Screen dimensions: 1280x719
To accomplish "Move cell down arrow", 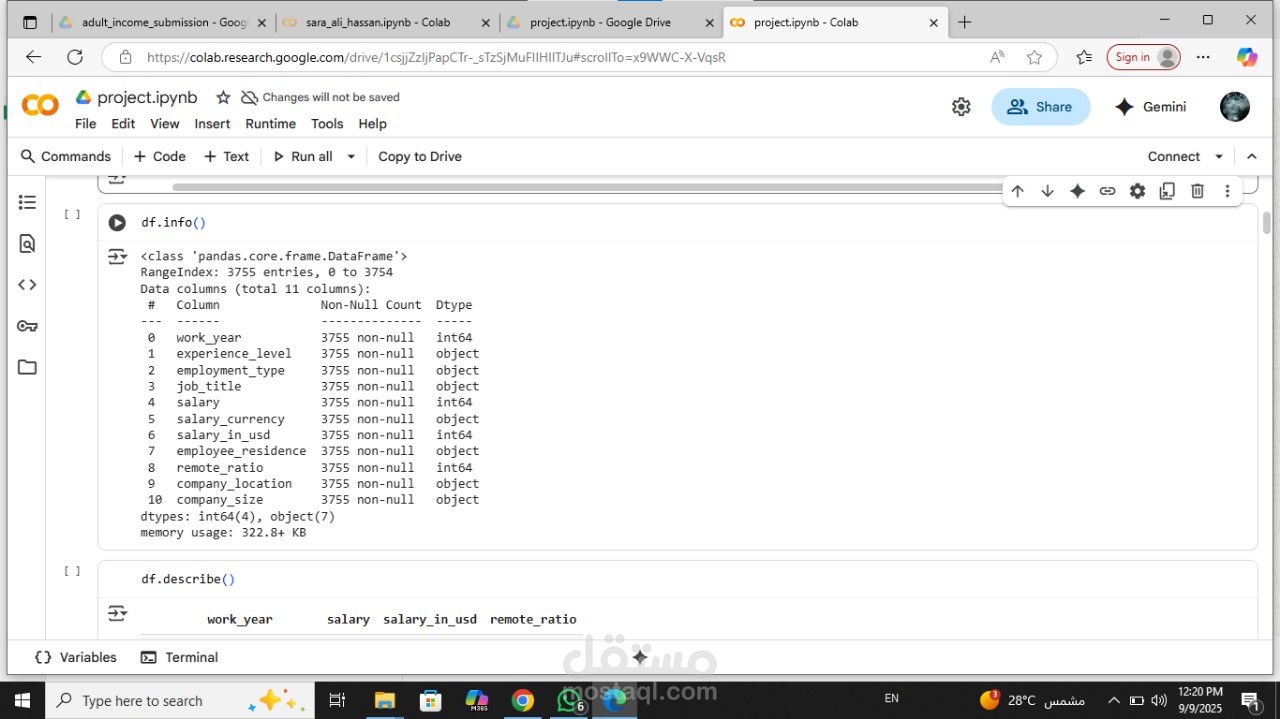I will click(1047, 191).
